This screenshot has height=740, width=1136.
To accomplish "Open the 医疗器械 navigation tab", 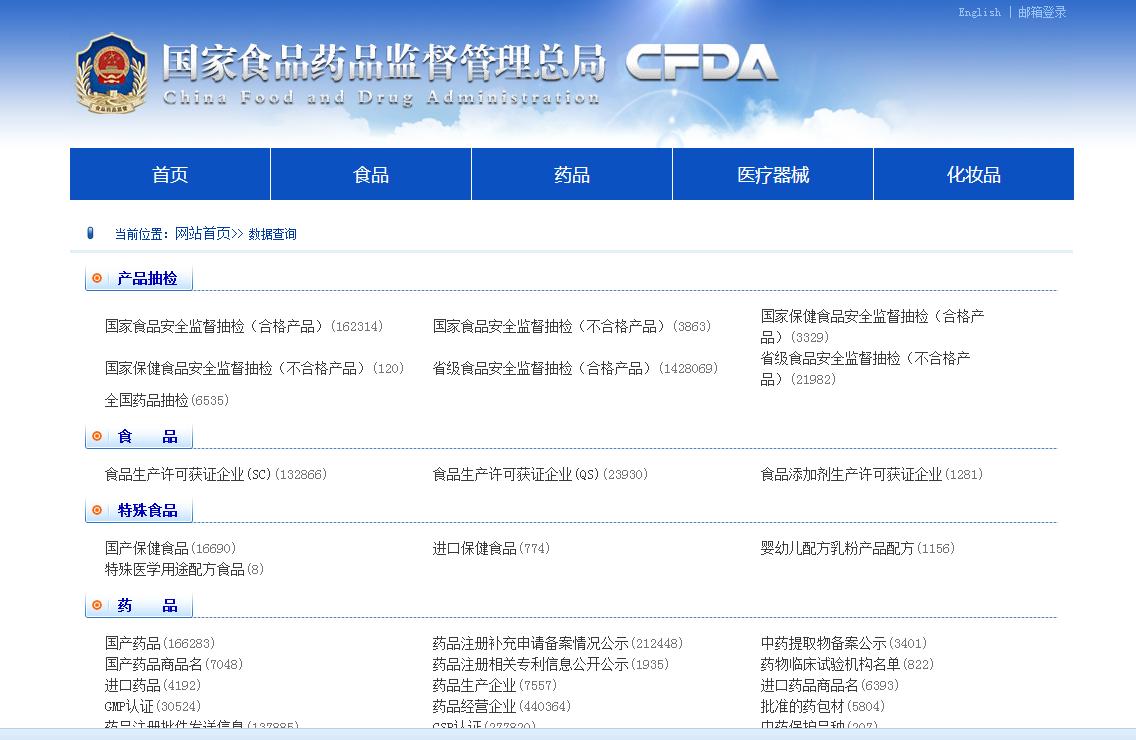I will click(773, 174).
